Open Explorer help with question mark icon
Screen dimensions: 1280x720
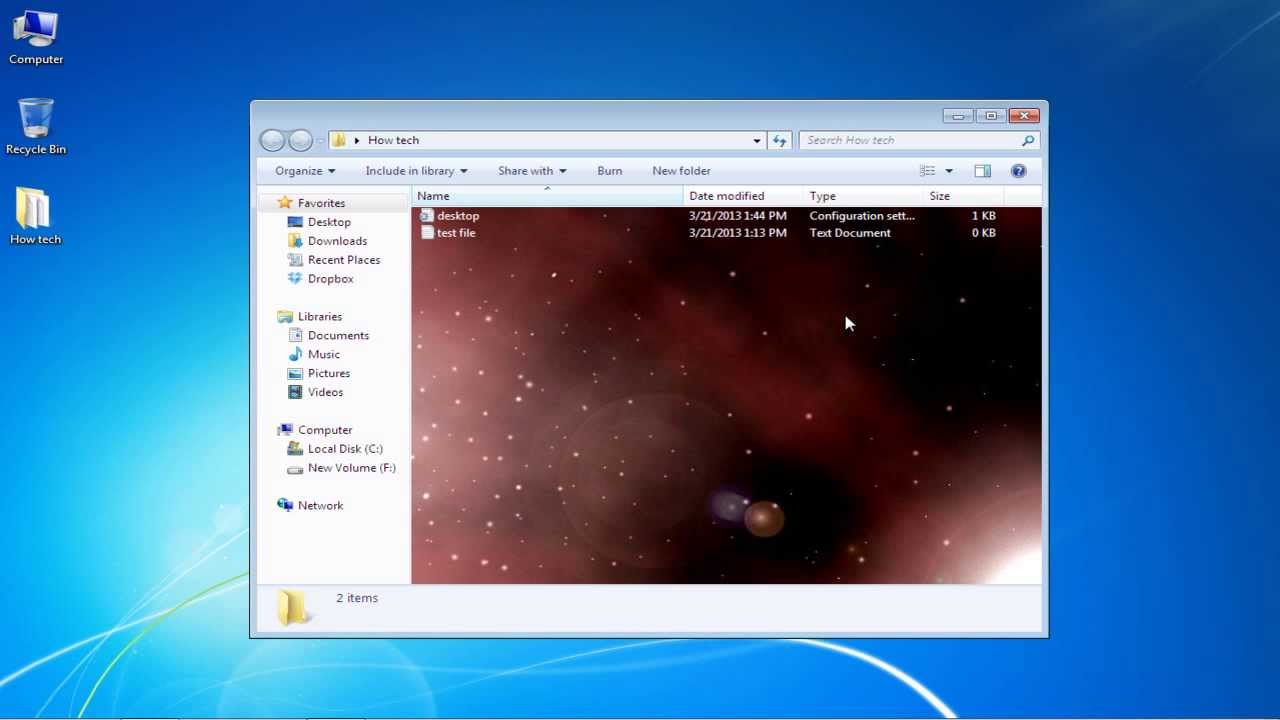pyautogui.click(x=1018, y=171)
